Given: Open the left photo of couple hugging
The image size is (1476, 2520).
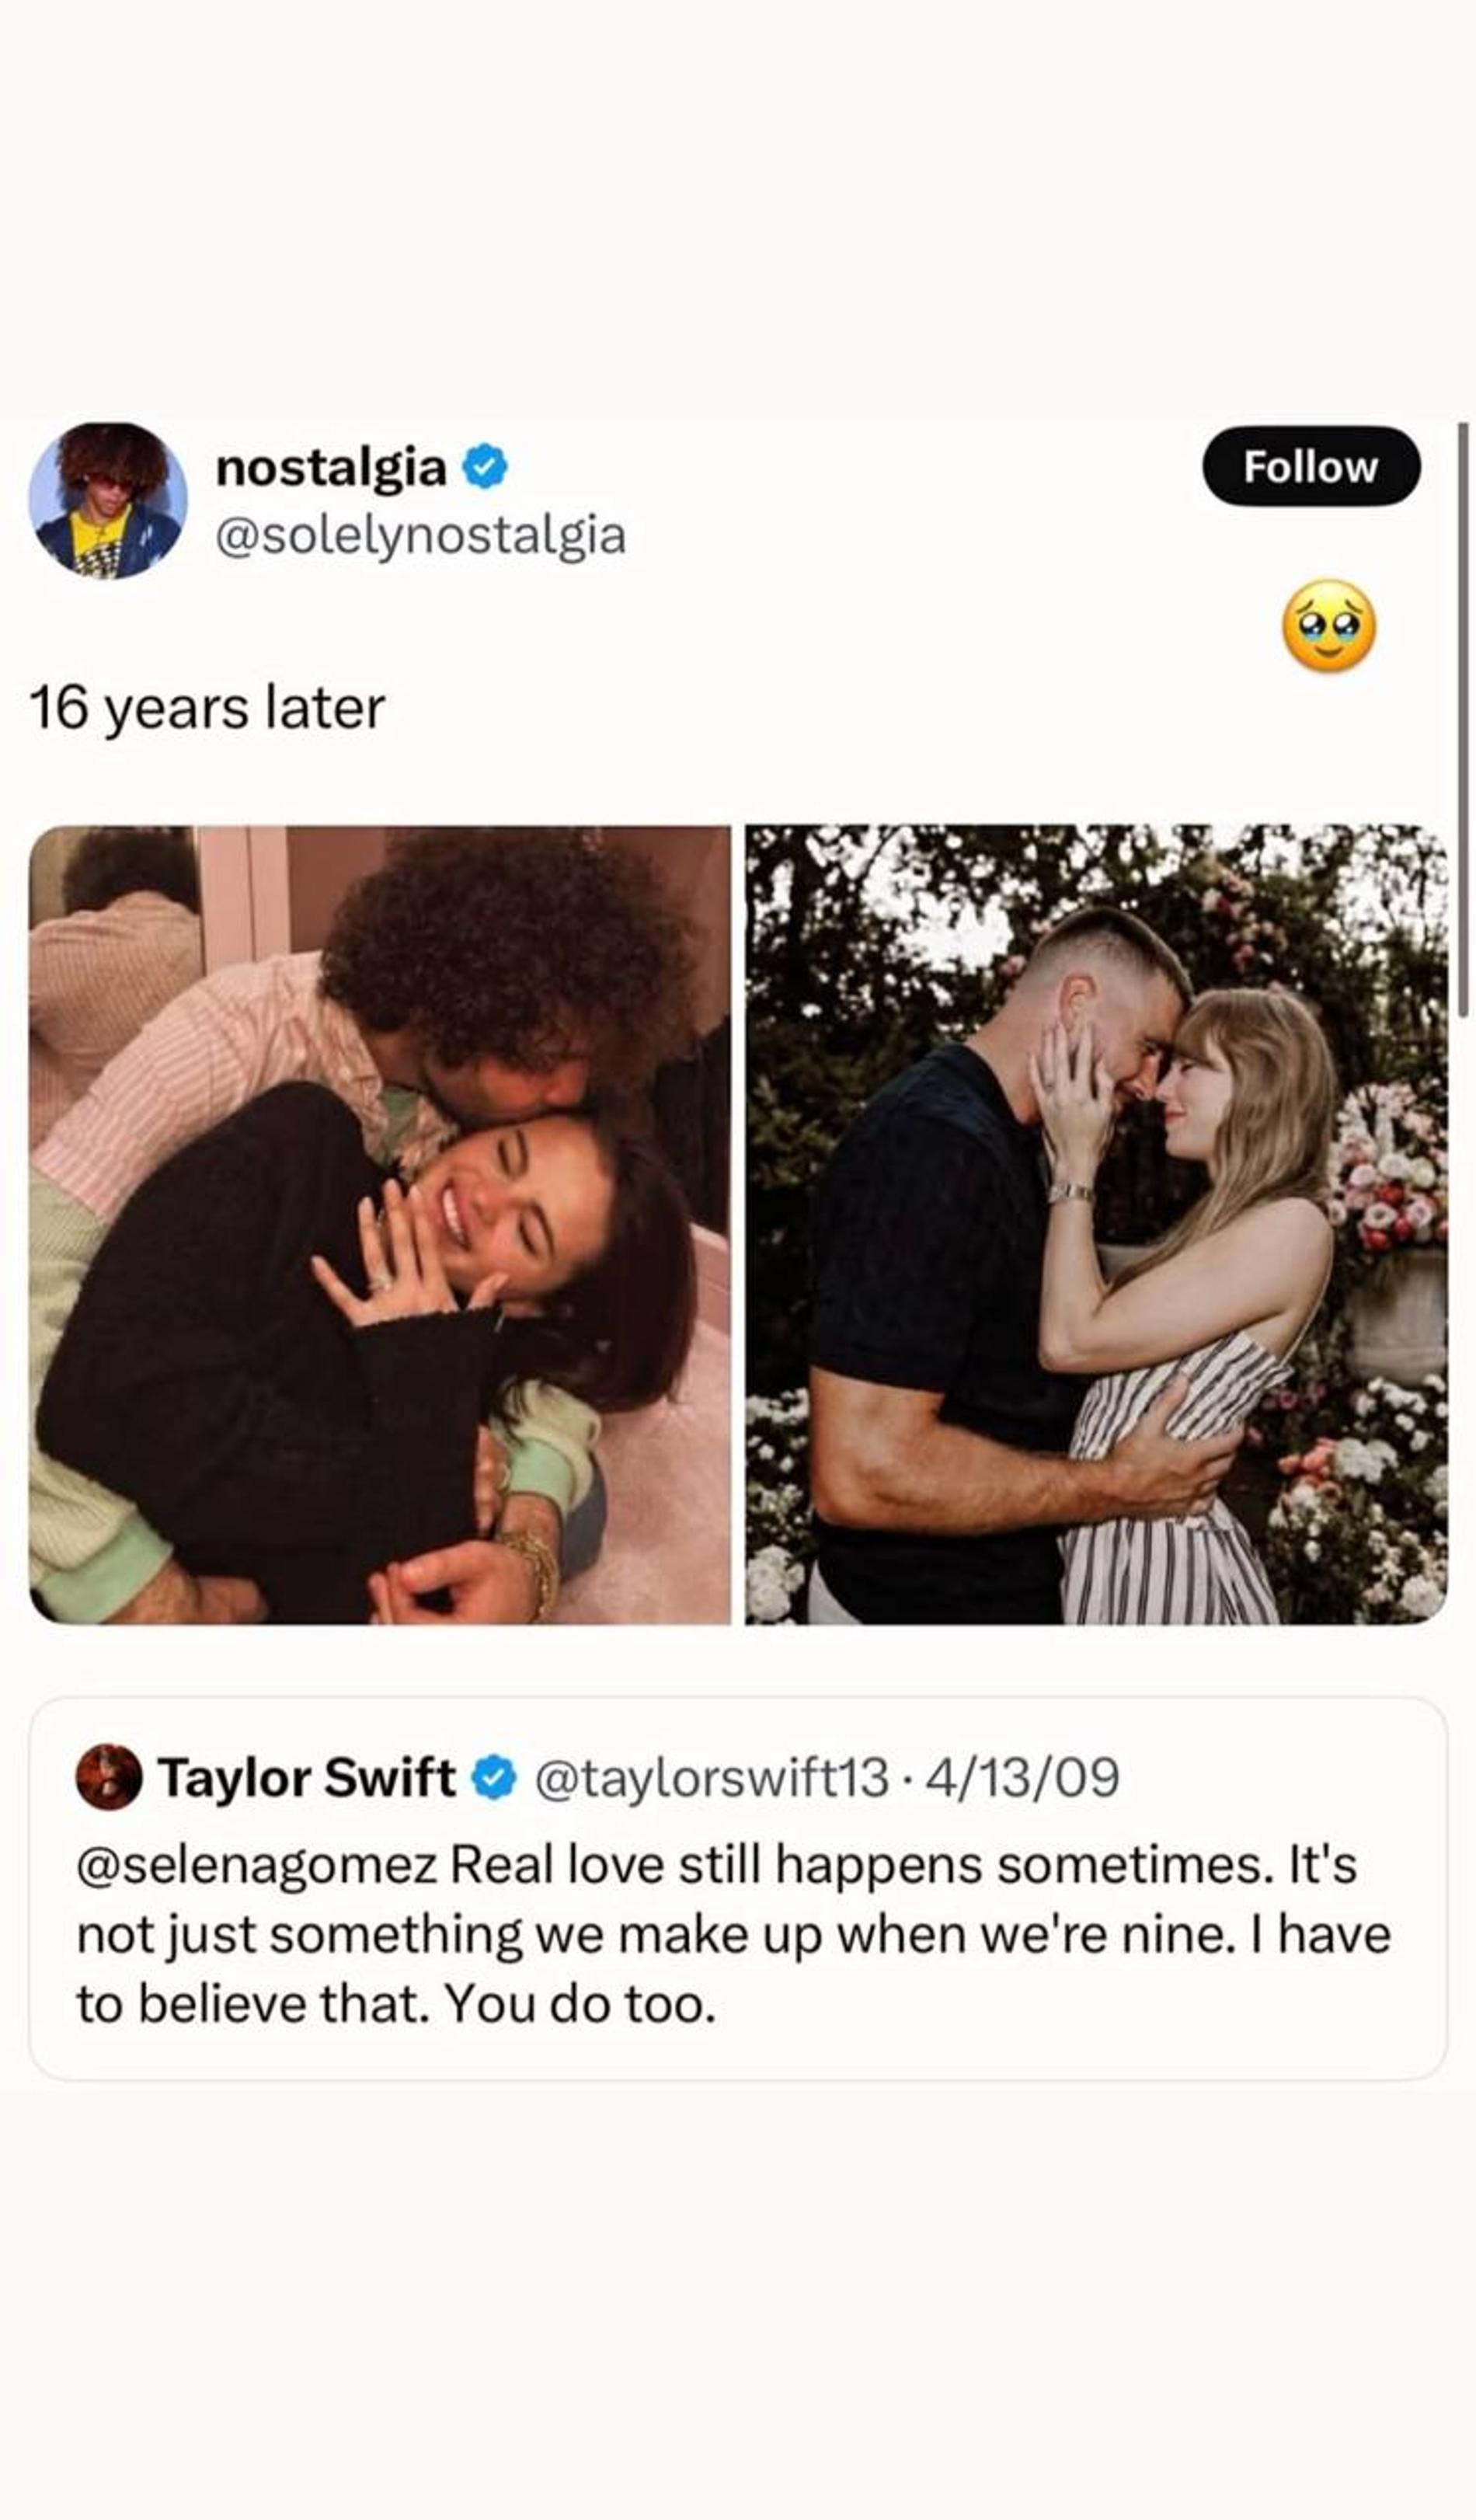Looking at the screenshot, I should tap(380, 1224).
